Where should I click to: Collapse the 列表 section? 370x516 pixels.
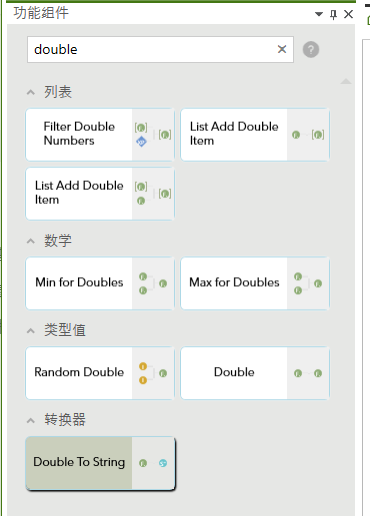click(31, 92)
